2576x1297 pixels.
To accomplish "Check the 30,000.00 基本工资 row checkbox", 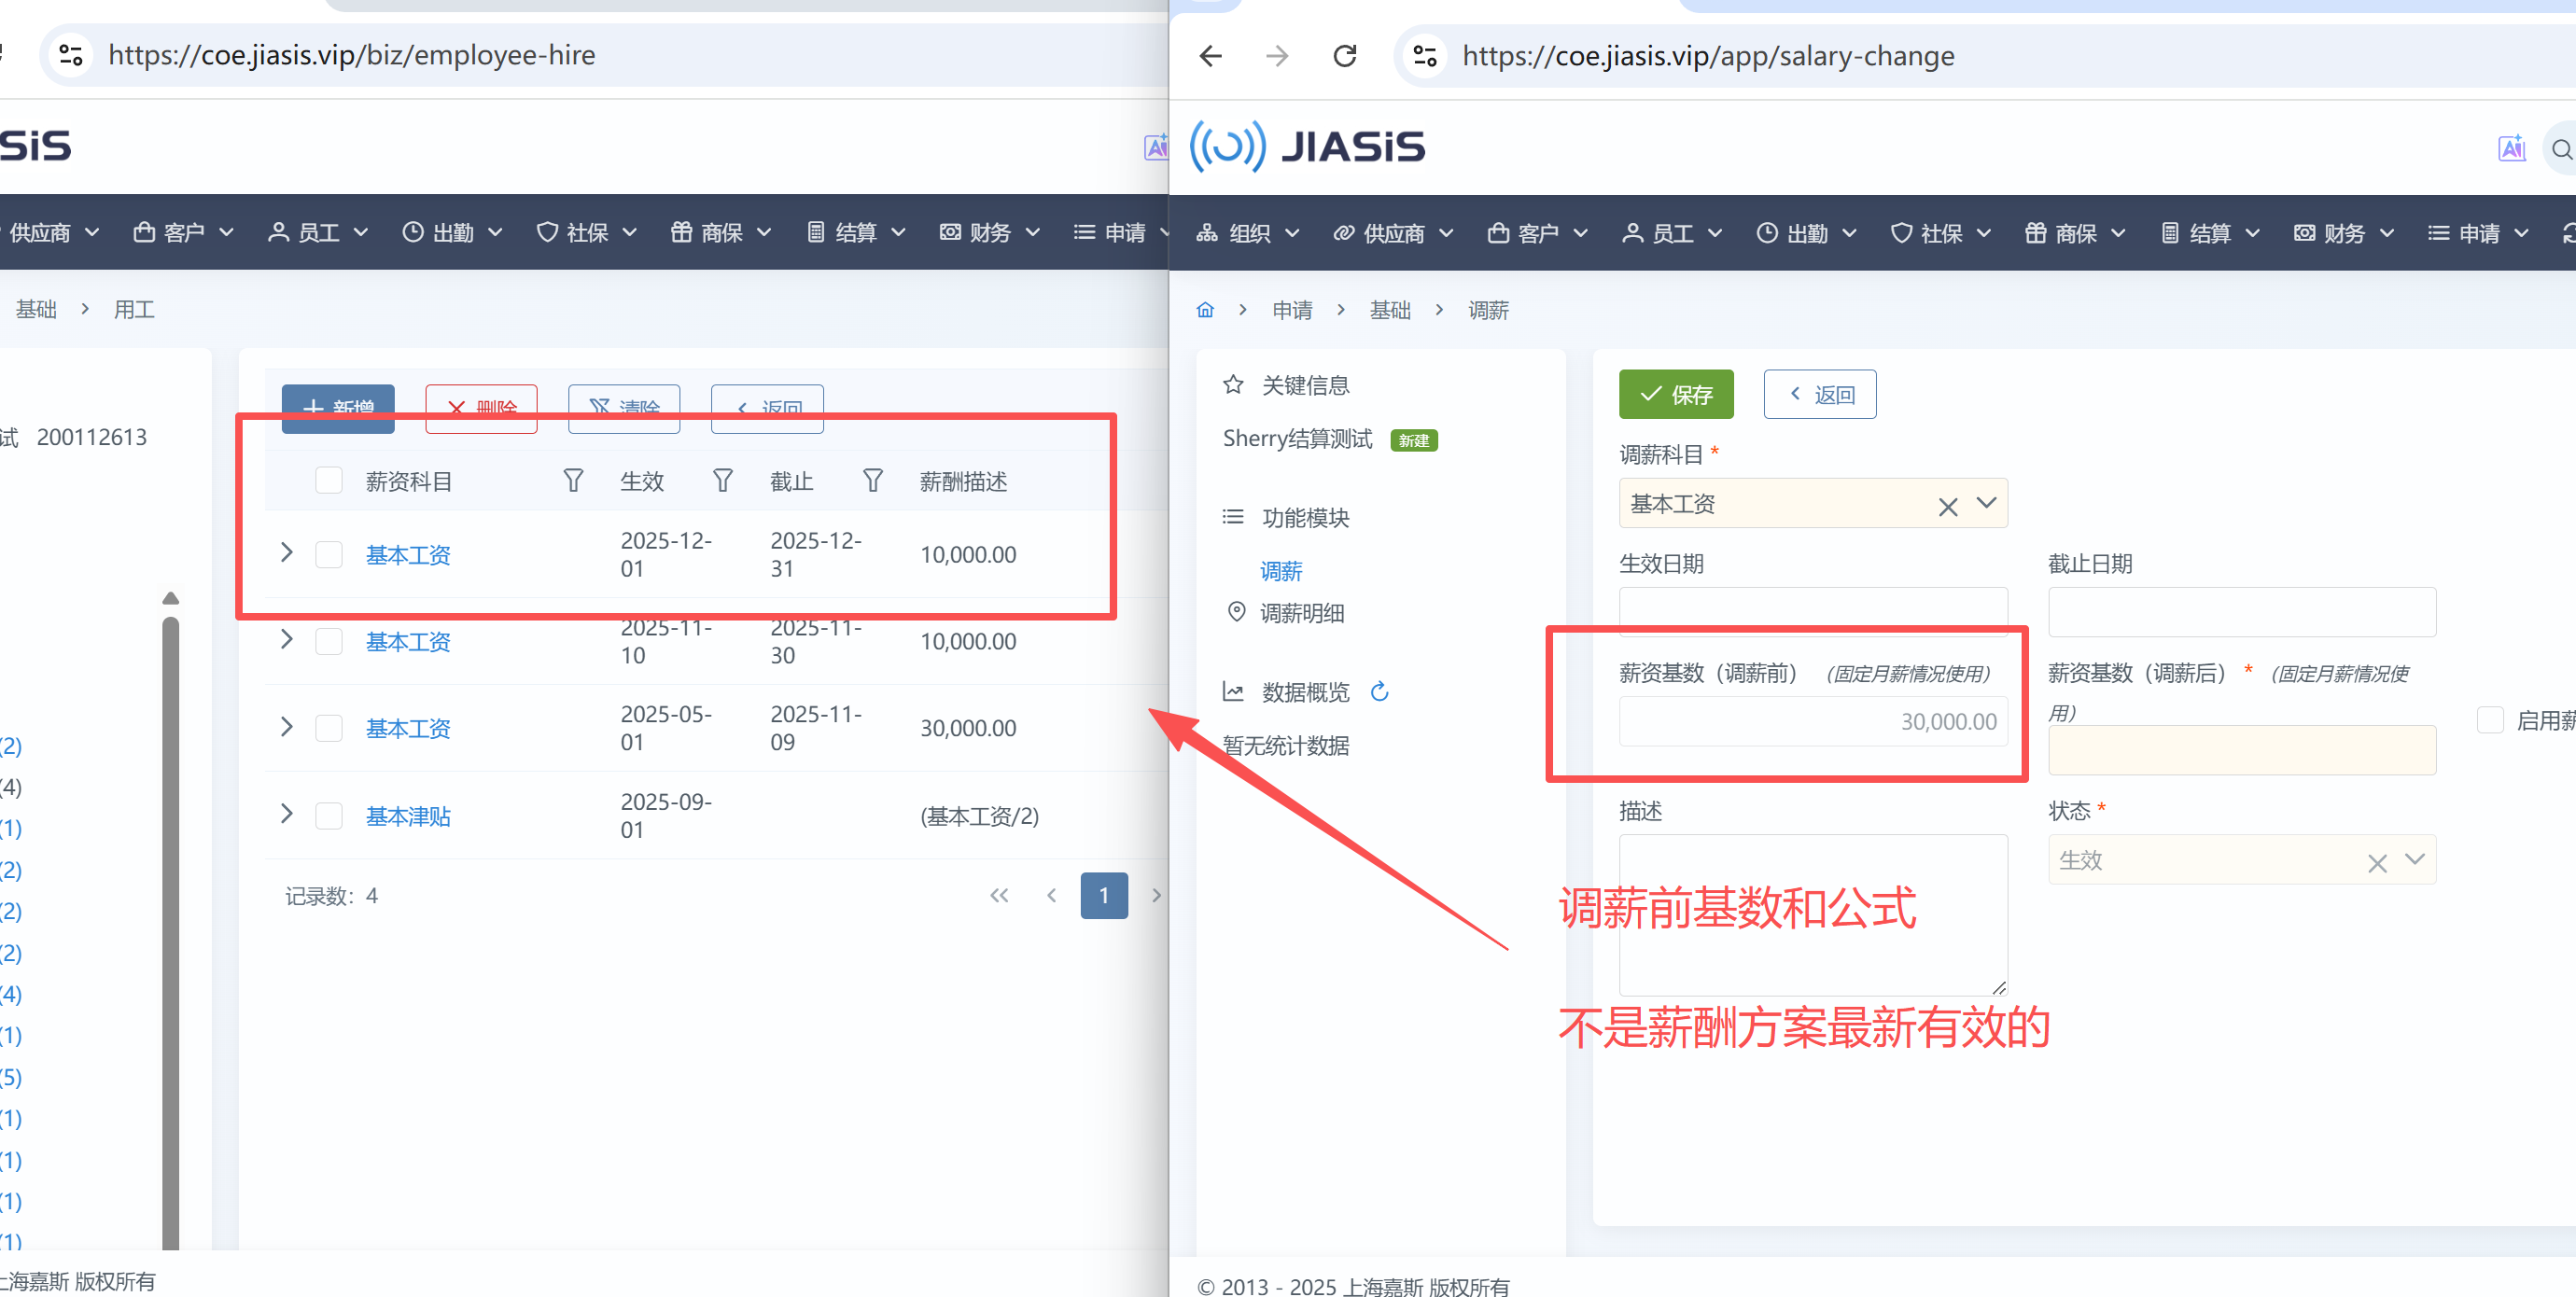I will [329, 728].
